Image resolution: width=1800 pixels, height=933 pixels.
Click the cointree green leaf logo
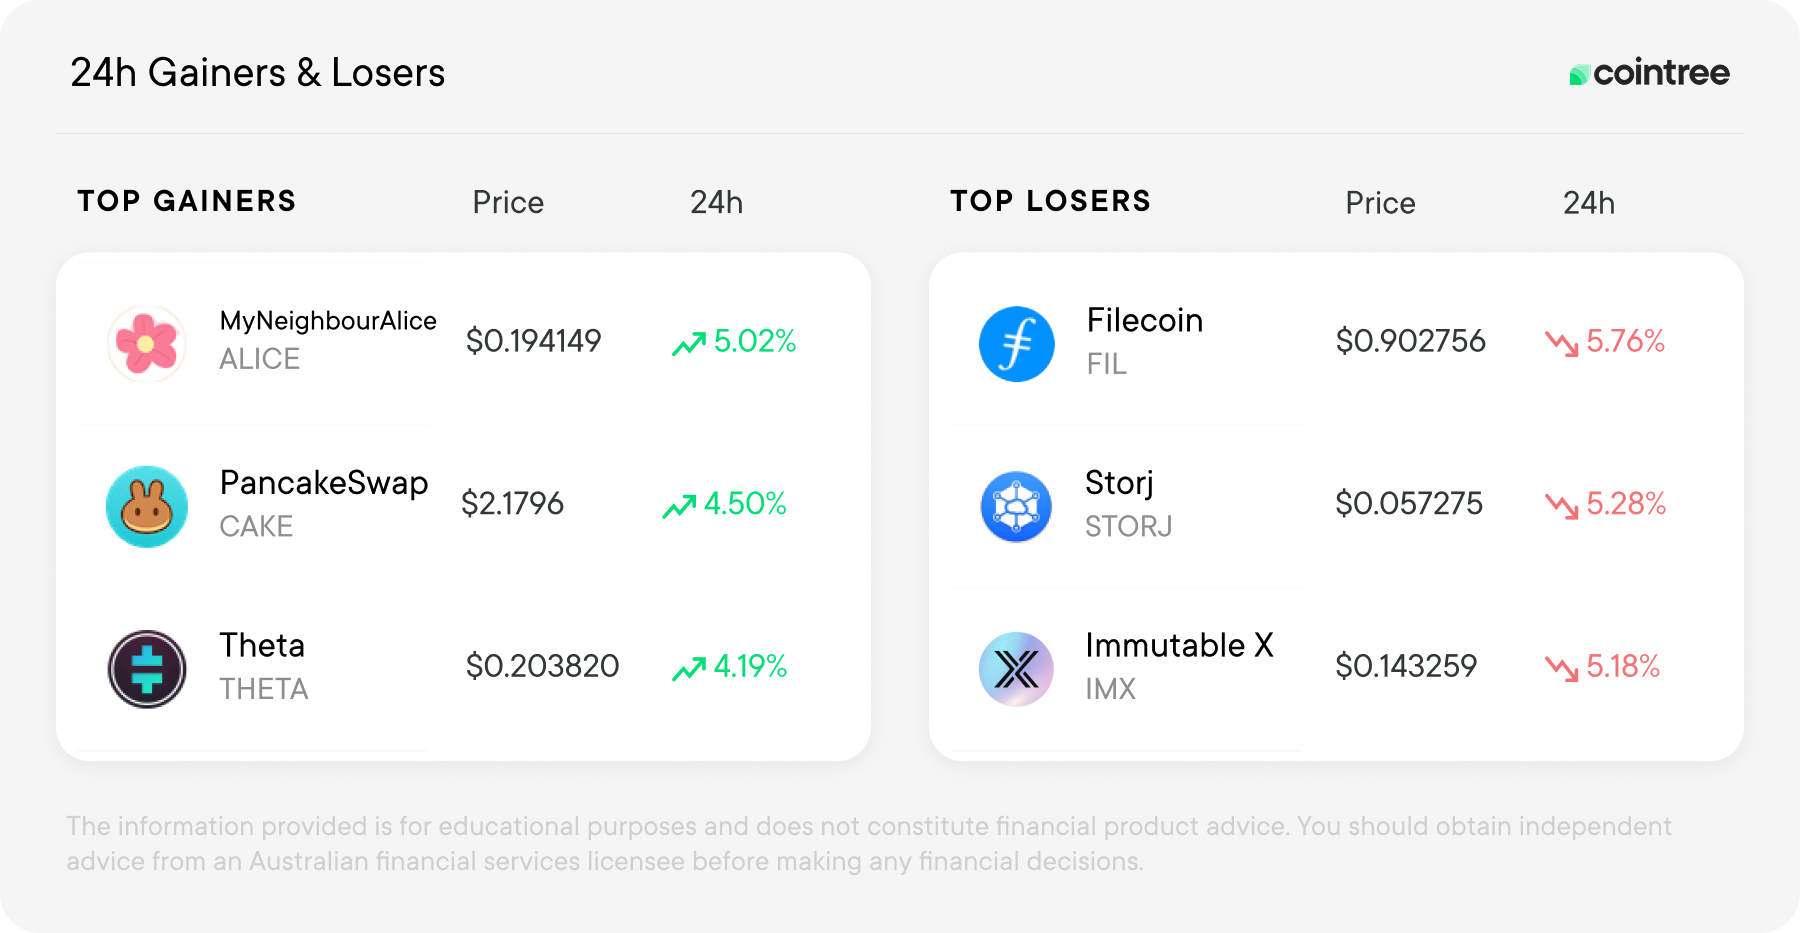1579,75
